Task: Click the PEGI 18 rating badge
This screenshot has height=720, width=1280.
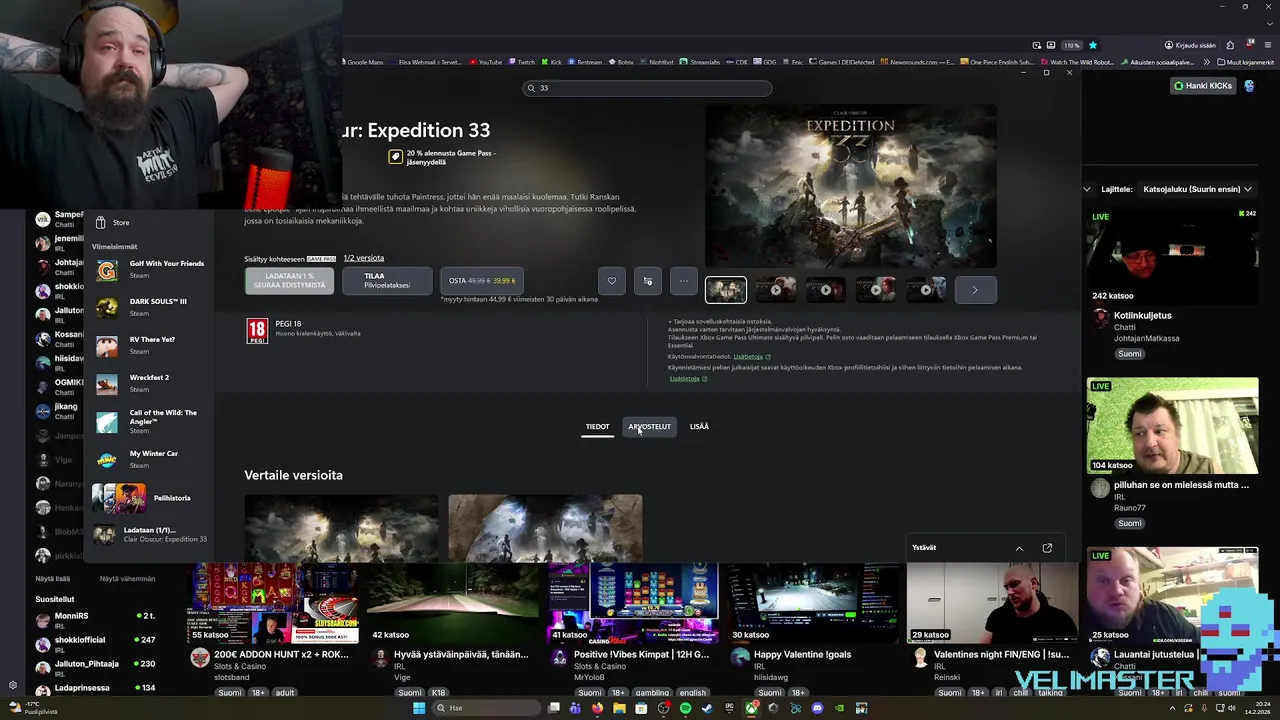Action: (x=257, y=331)
